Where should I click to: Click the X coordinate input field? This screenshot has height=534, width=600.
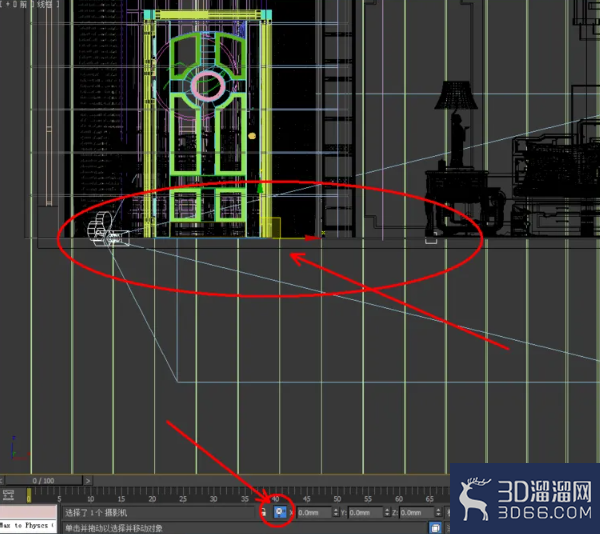click(314, 512)
